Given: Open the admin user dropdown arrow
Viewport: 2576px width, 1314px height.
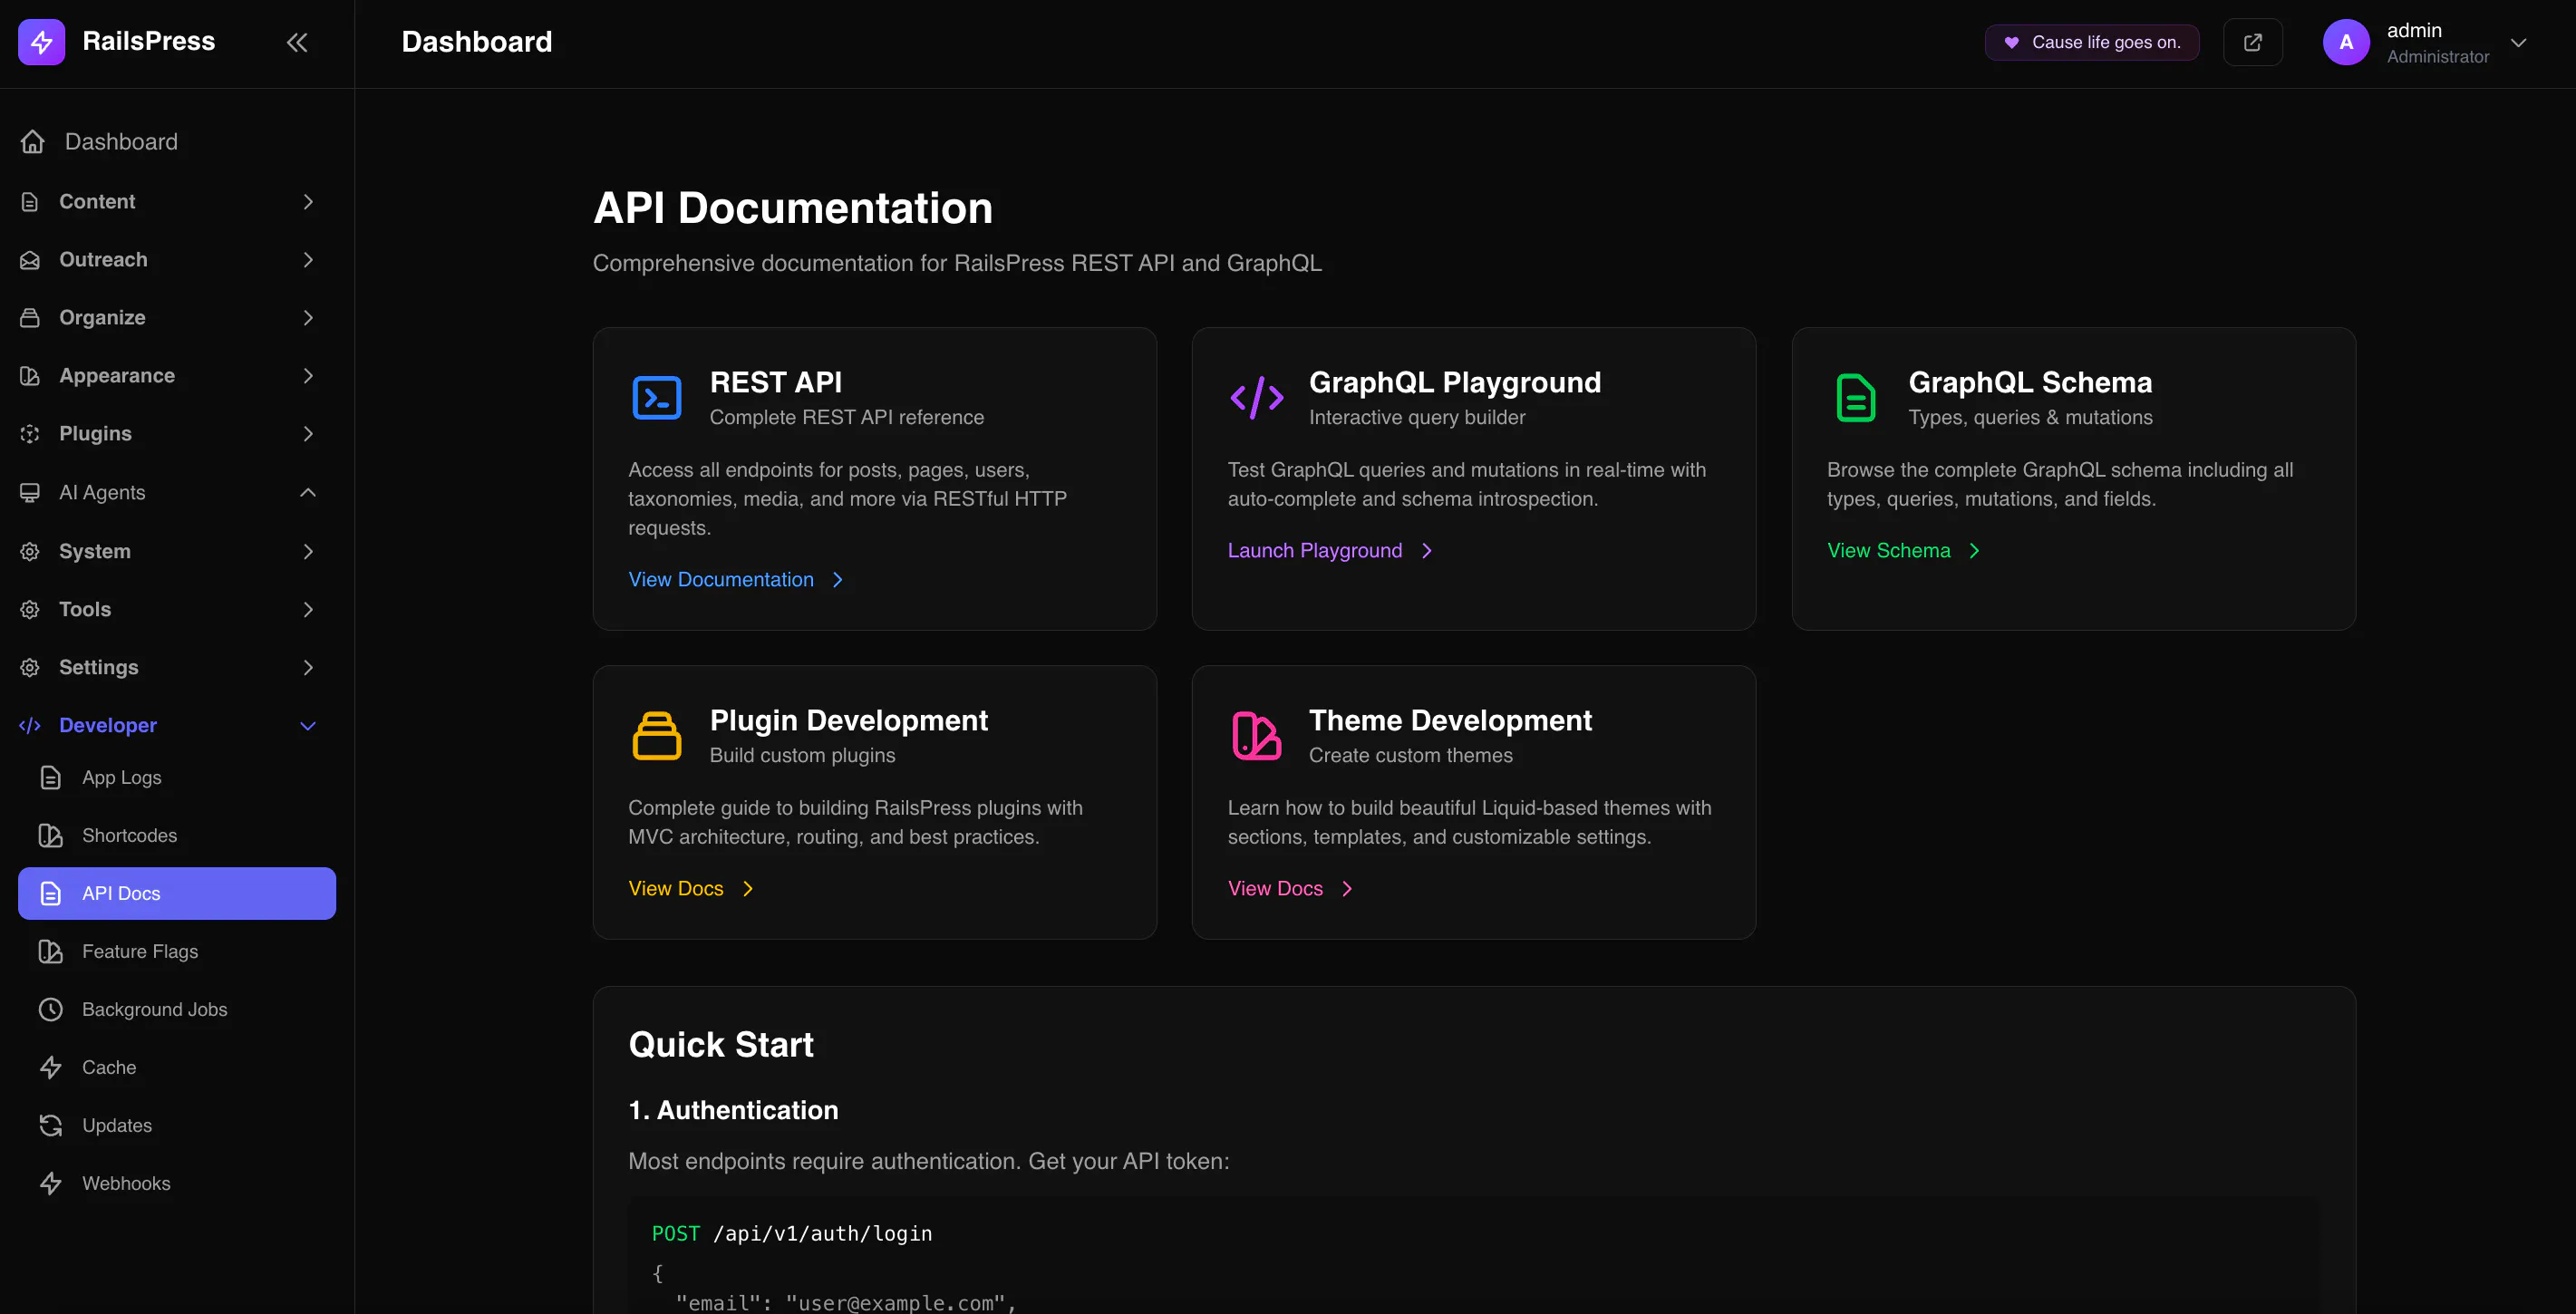Looking at the screenshot, I should [2518, 43].
